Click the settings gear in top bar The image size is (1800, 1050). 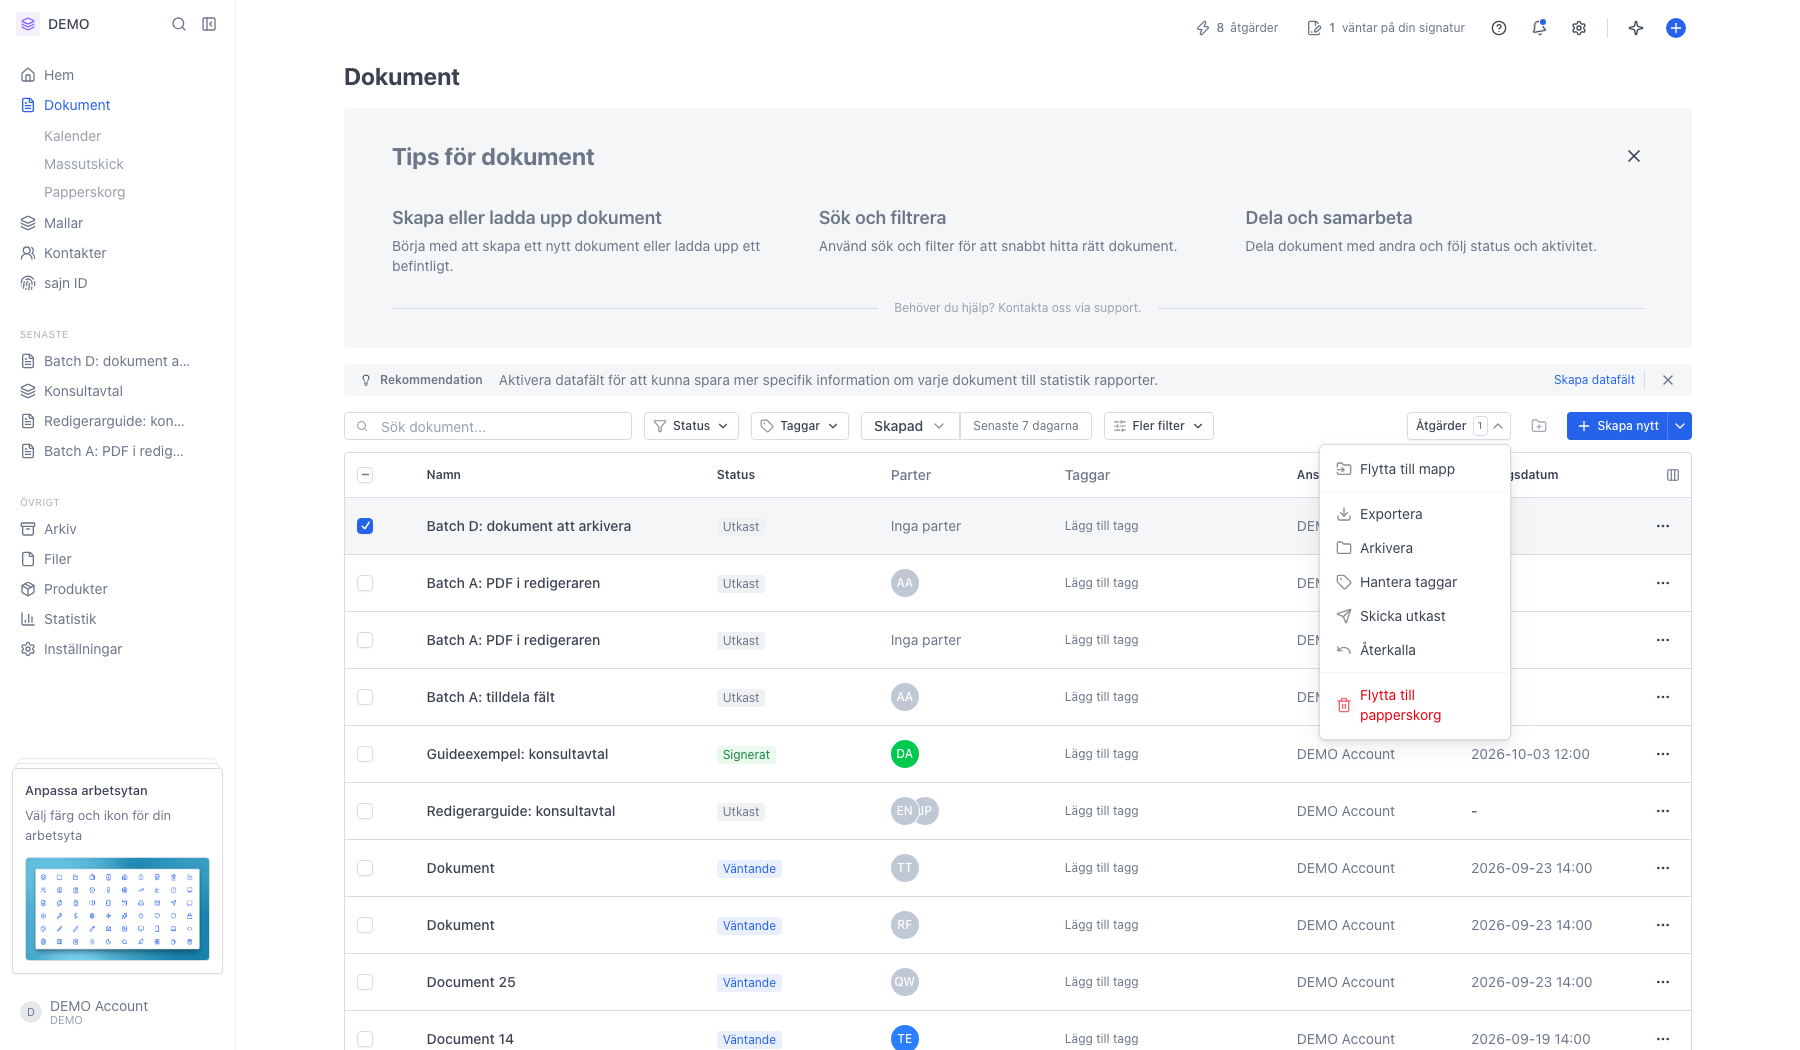pyautogui.click(x=1579, y=28)
